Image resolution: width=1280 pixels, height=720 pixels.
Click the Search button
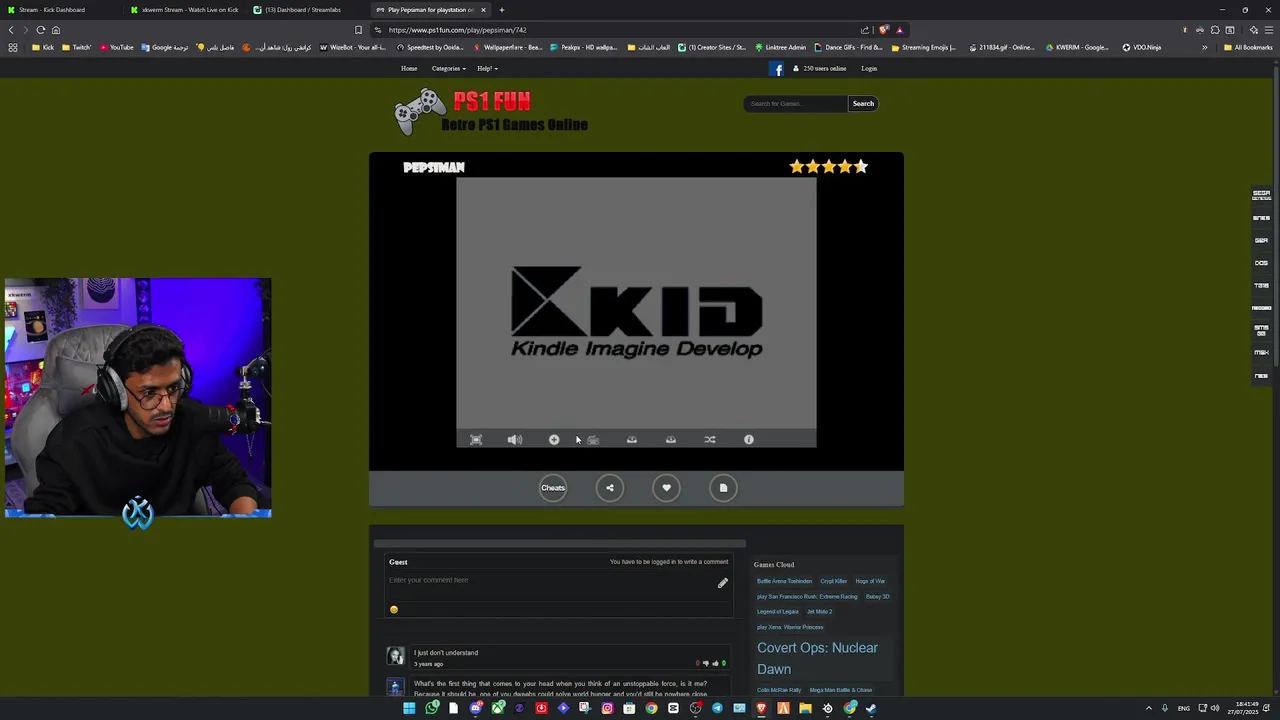tap(863, 104)
